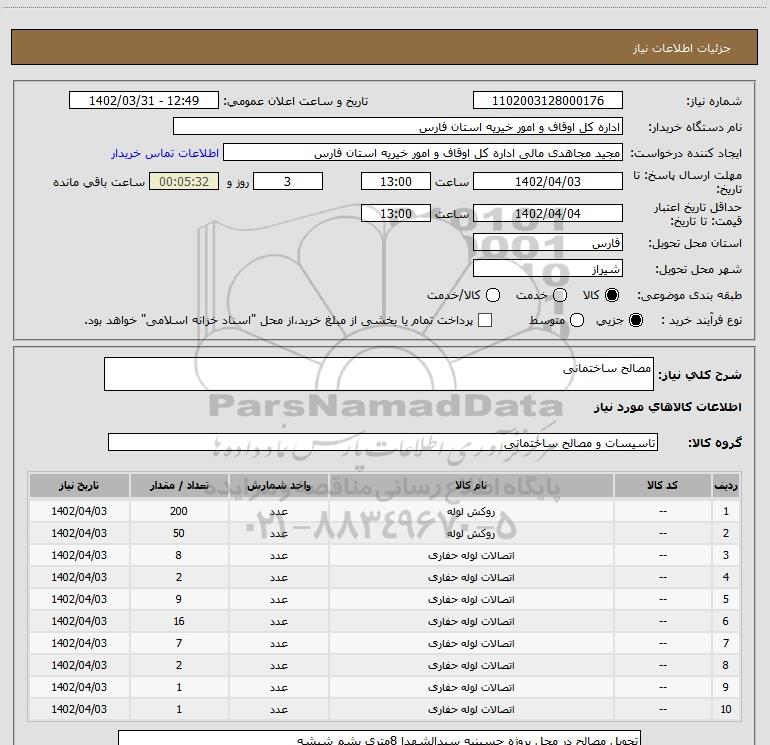Viewport: 770px width, 745px height.
Task: Click the response deadline date 1402/04/03 field
Action: pyautogui.click(x=548, y=181)
